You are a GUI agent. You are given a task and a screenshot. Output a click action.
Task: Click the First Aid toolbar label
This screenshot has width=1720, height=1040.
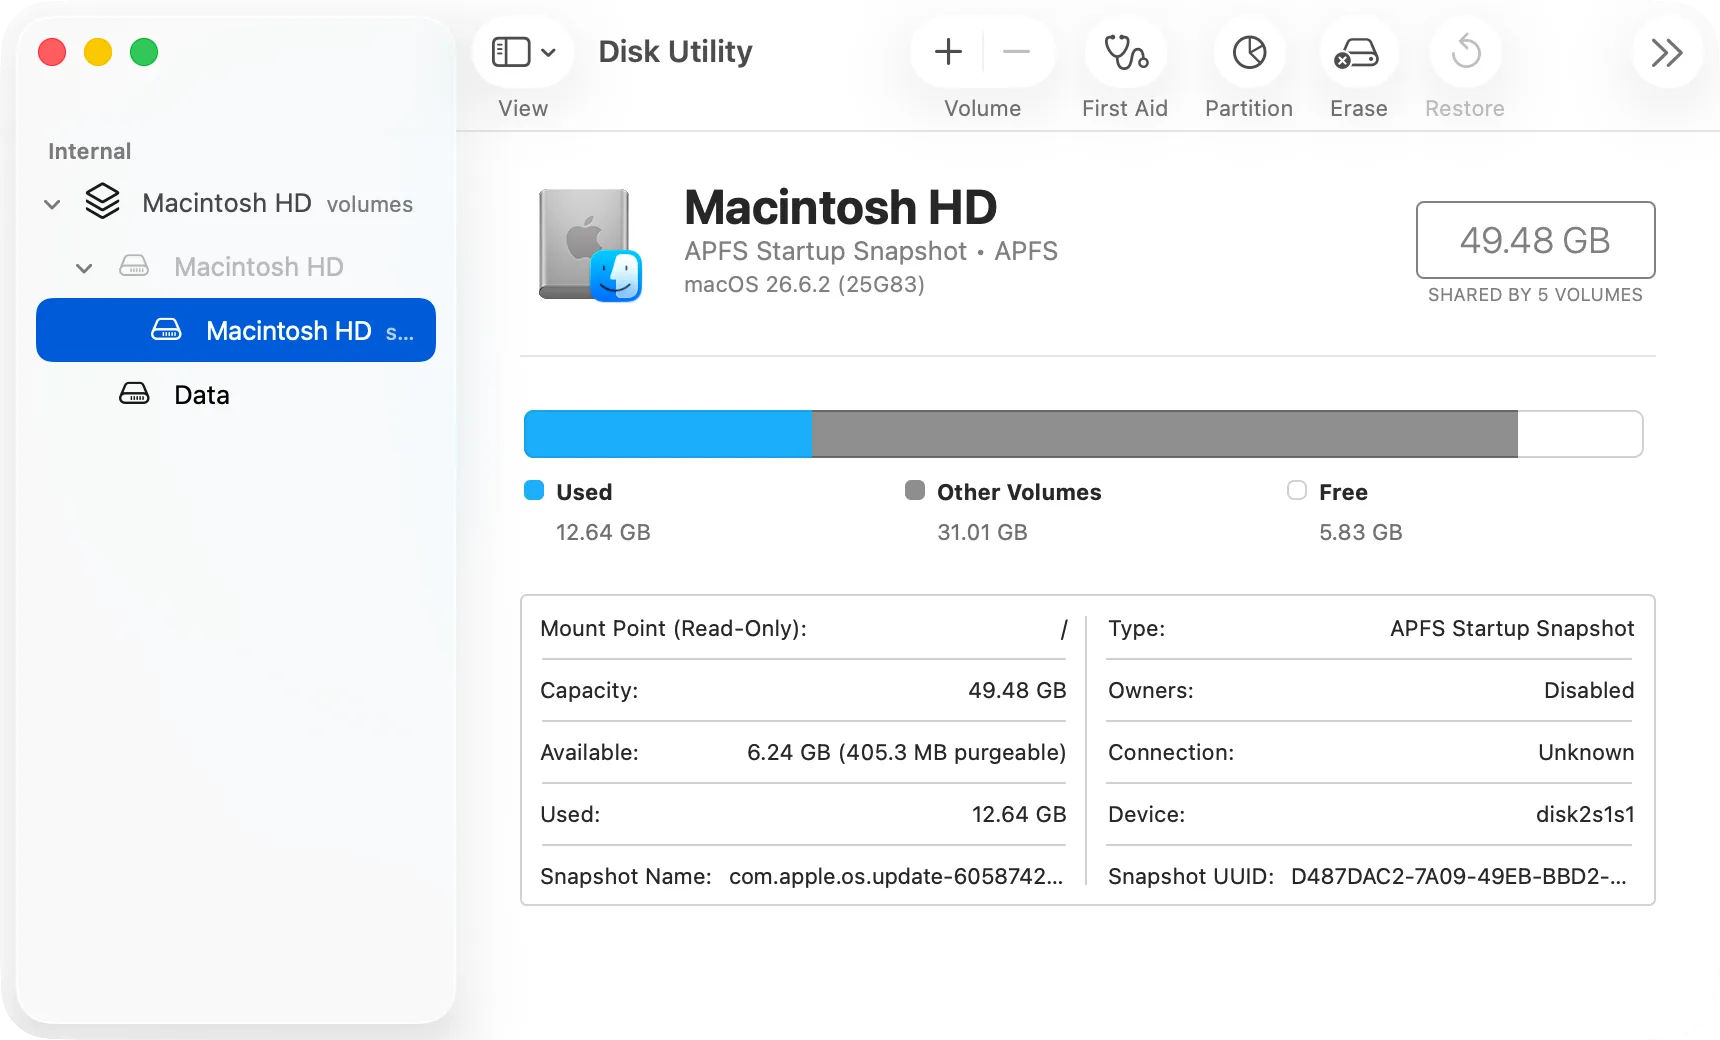[1125, 108]
